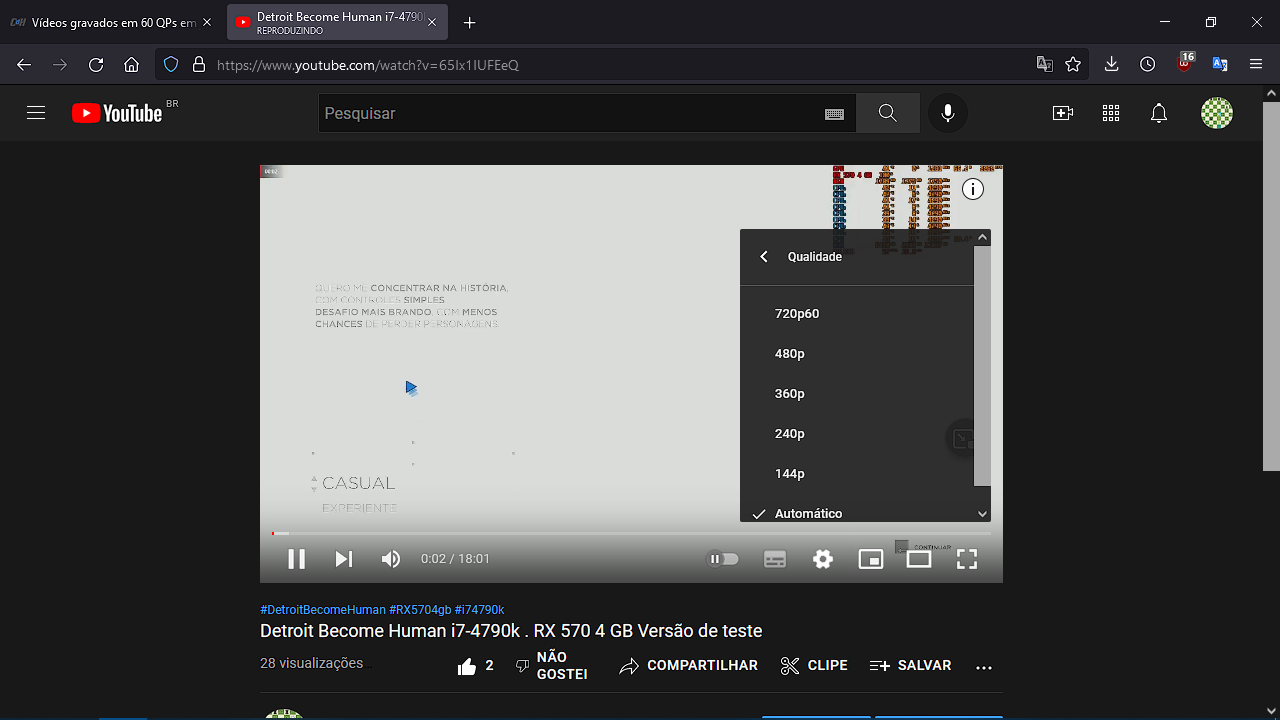Image resolution: width=1280 pixels, height=720 pixels.
Task: Open the translate extension toolbar icon
Action: click(1220, 65)
